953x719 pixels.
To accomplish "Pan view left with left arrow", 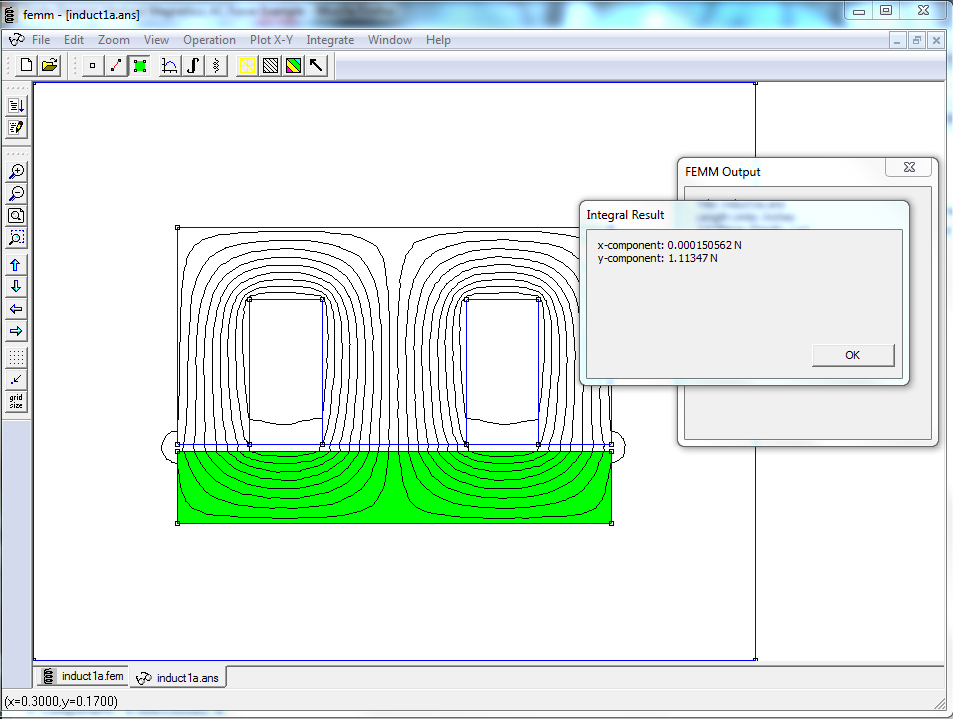I will click(x=16, y=309).
